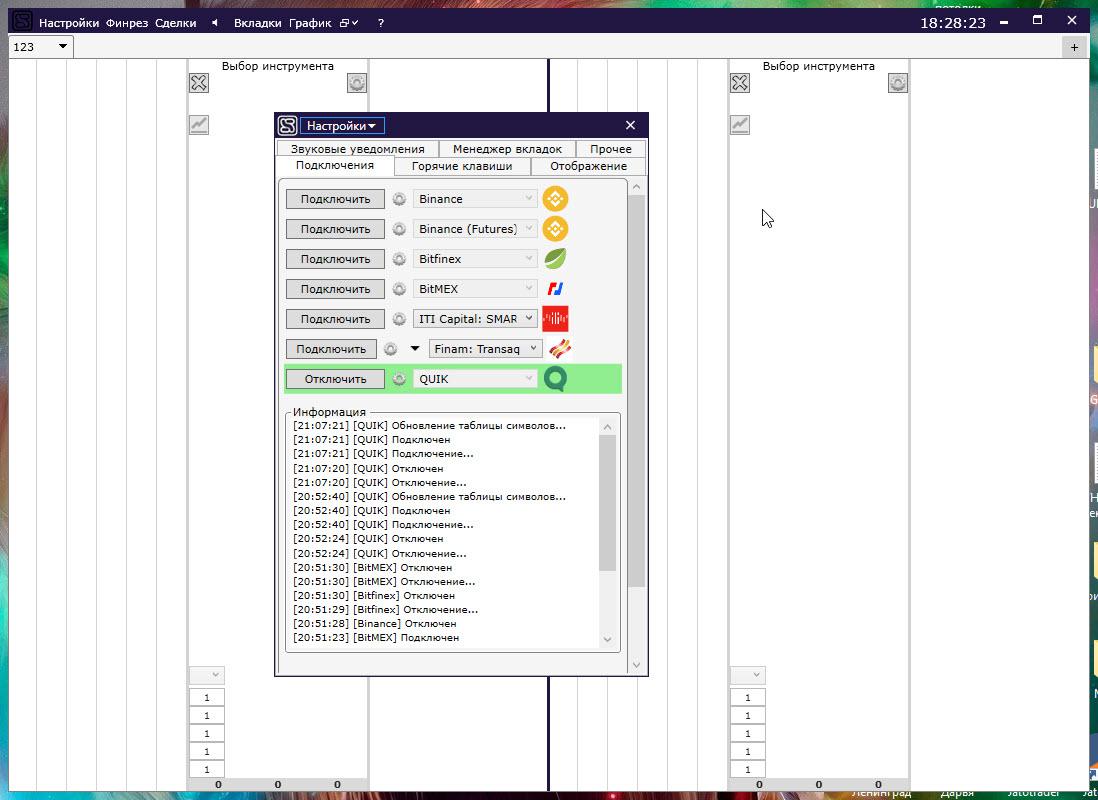
Task: Open the gear settings for Binance (Futures)
Action: (399, 229)
